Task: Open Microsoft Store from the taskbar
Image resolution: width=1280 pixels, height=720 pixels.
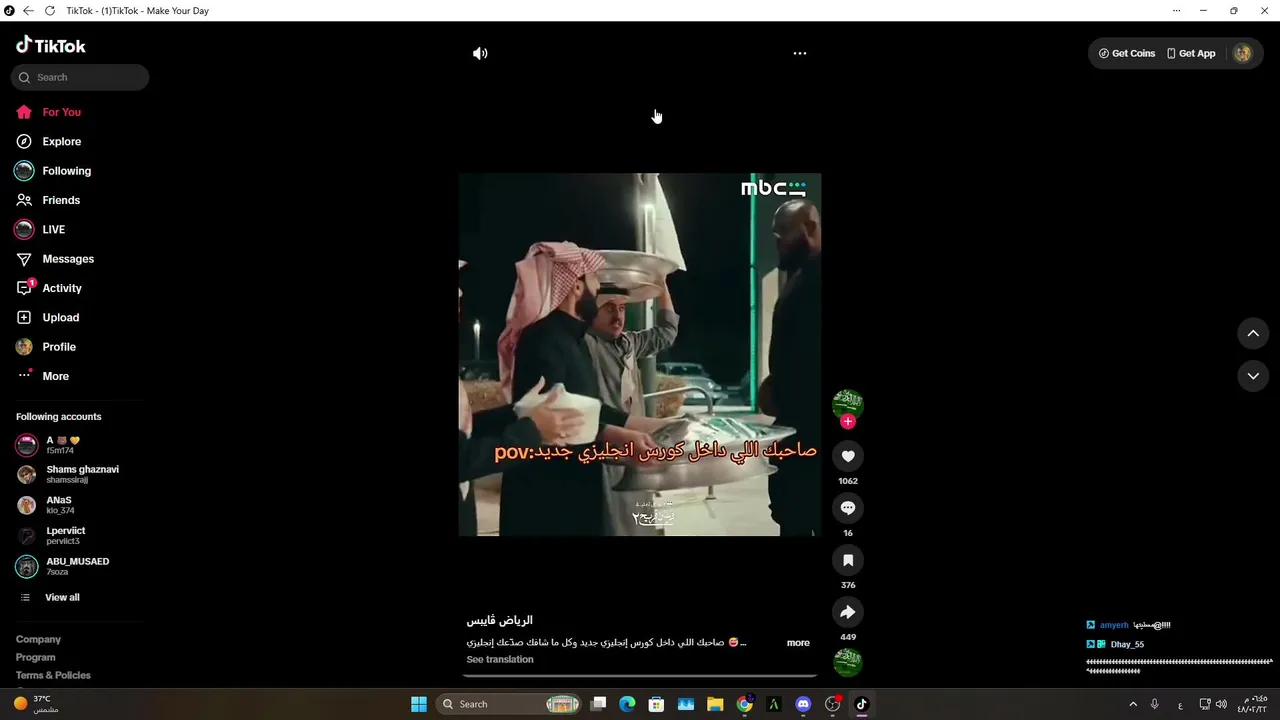Action: click(656, 704)
